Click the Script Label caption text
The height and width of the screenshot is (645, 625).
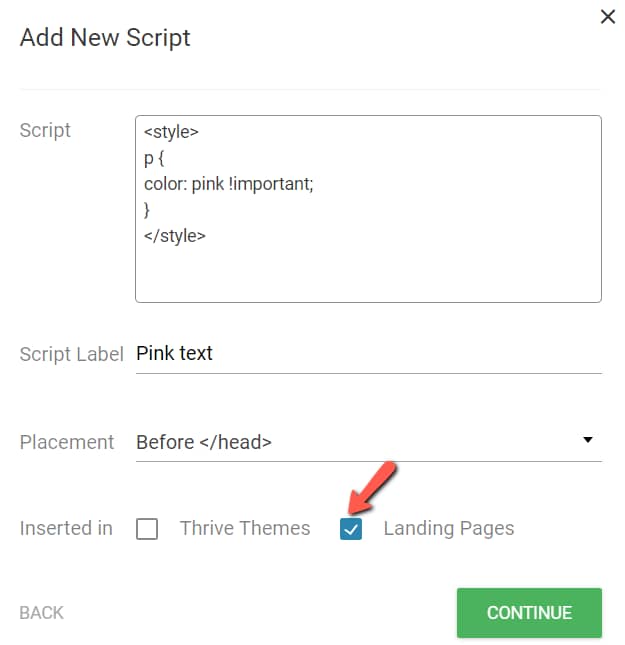point(71,353)
